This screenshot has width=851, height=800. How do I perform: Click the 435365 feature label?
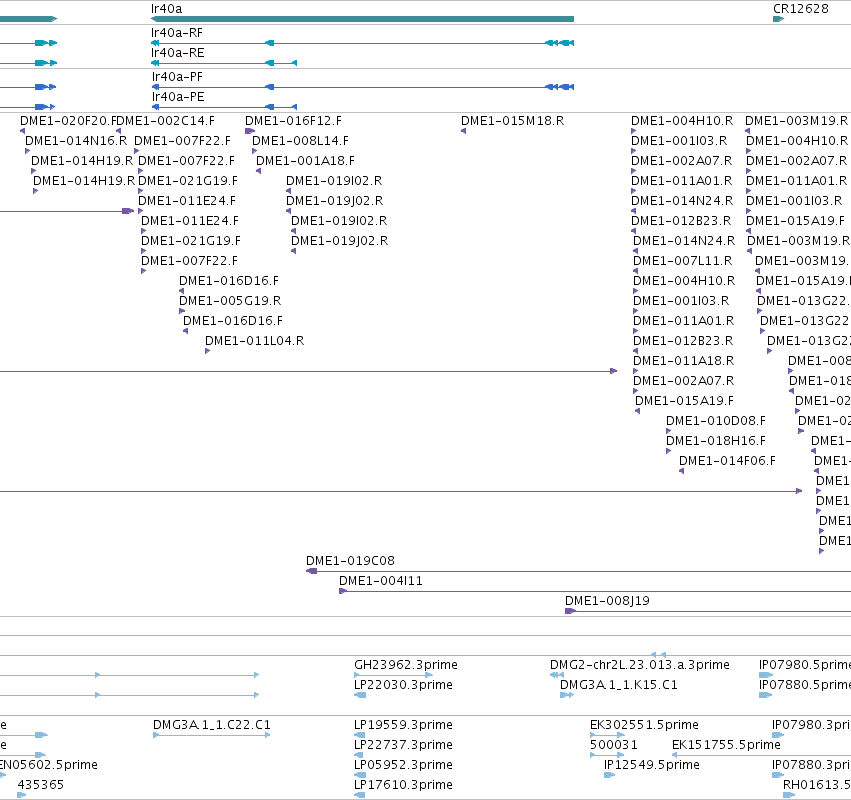coord(41,785)
